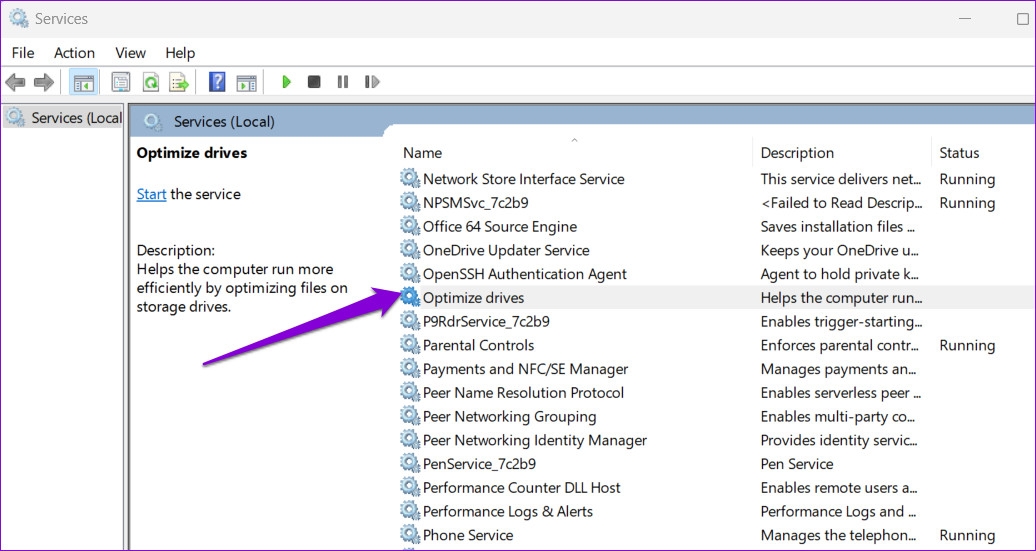The image size is (1036, 551).
Task: Open the File menu
Action: [22, 53]
